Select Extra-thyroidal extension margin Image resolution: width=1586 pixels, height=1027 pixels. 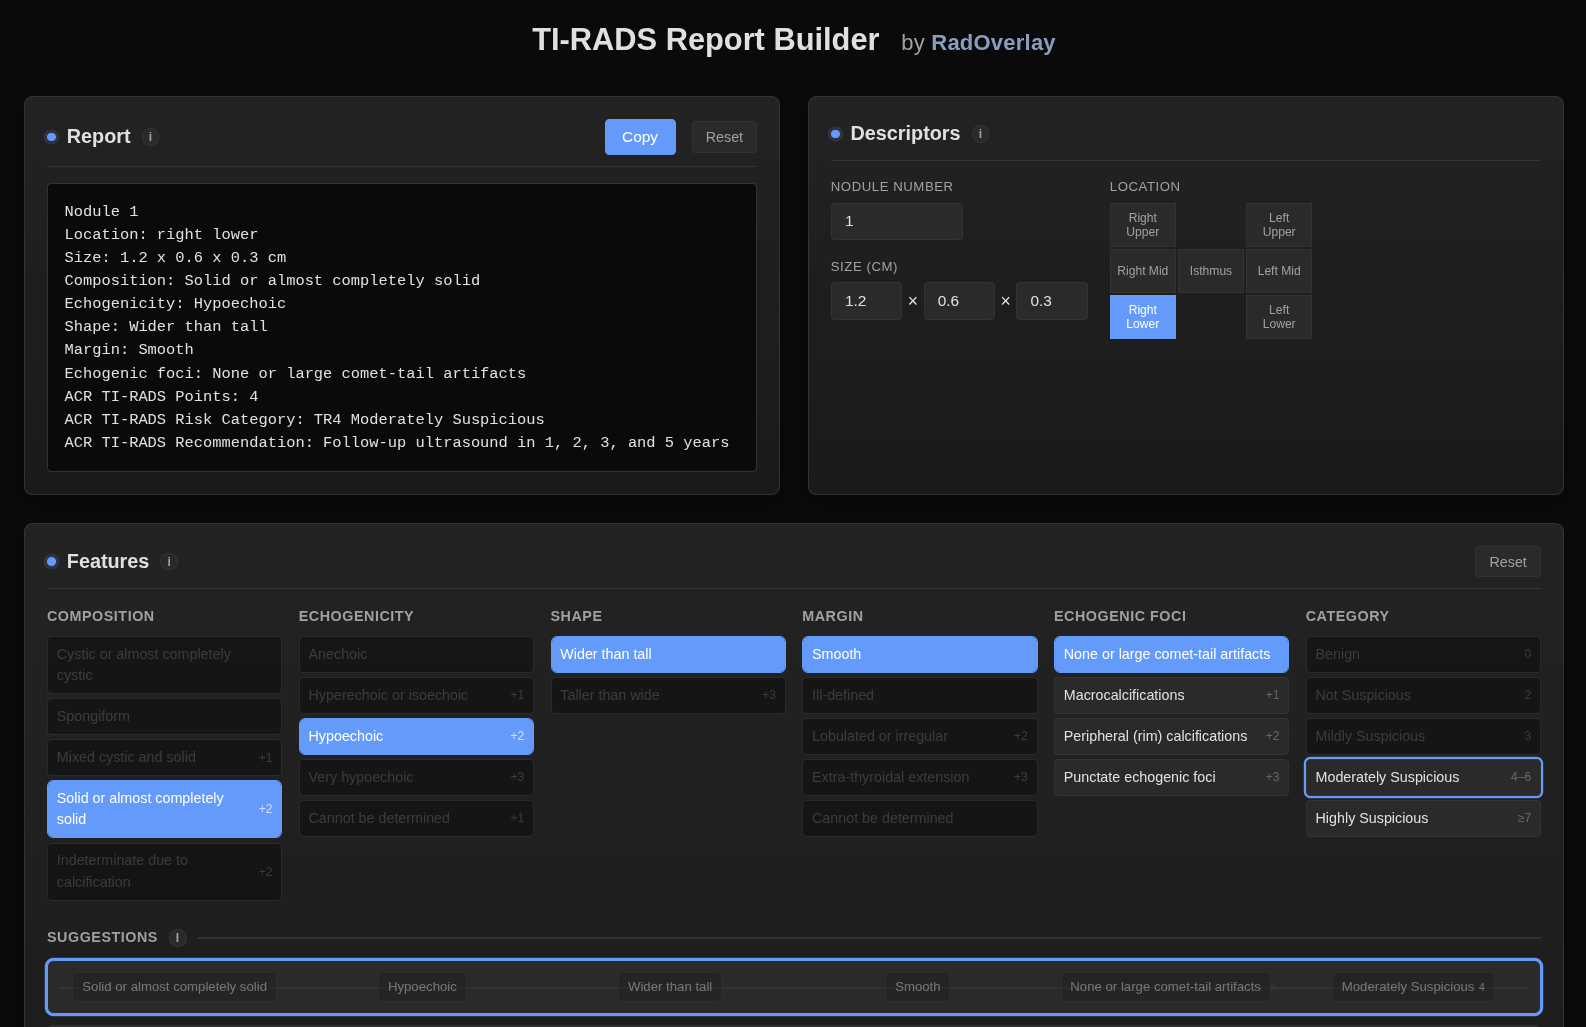click(x=920, y=777)
